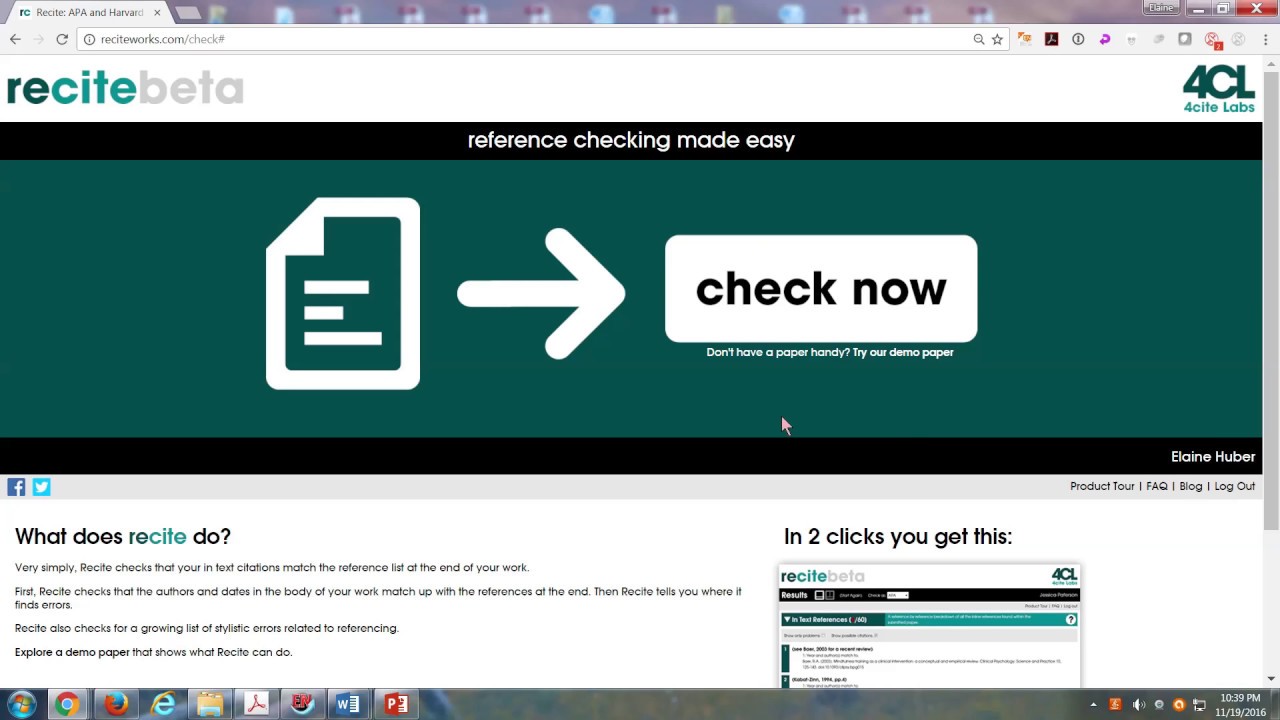
Task: Open the Facebook page icon
Action: (x=16, y=487)
